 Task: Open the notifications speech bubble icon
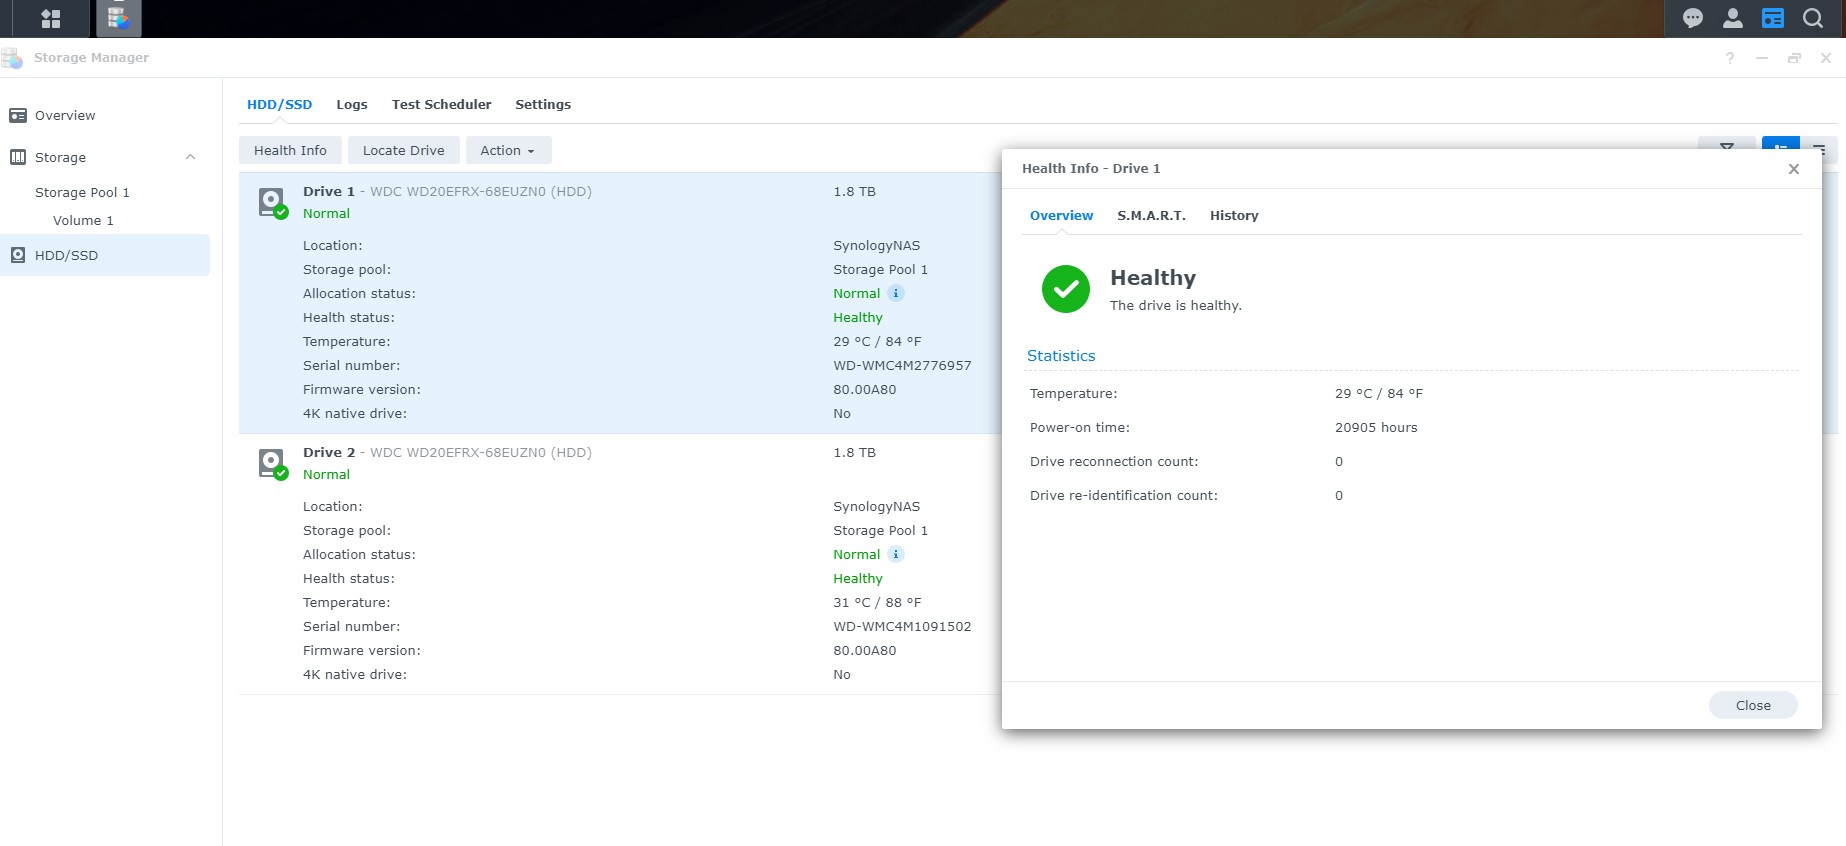[1693, 18]
